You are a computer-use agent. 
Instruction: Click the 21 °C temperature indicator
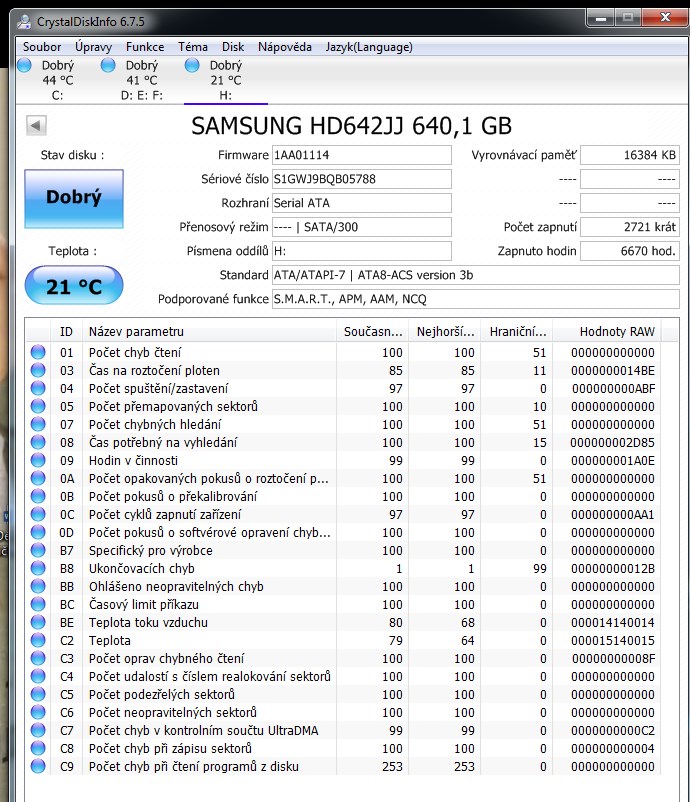[73, 287]
